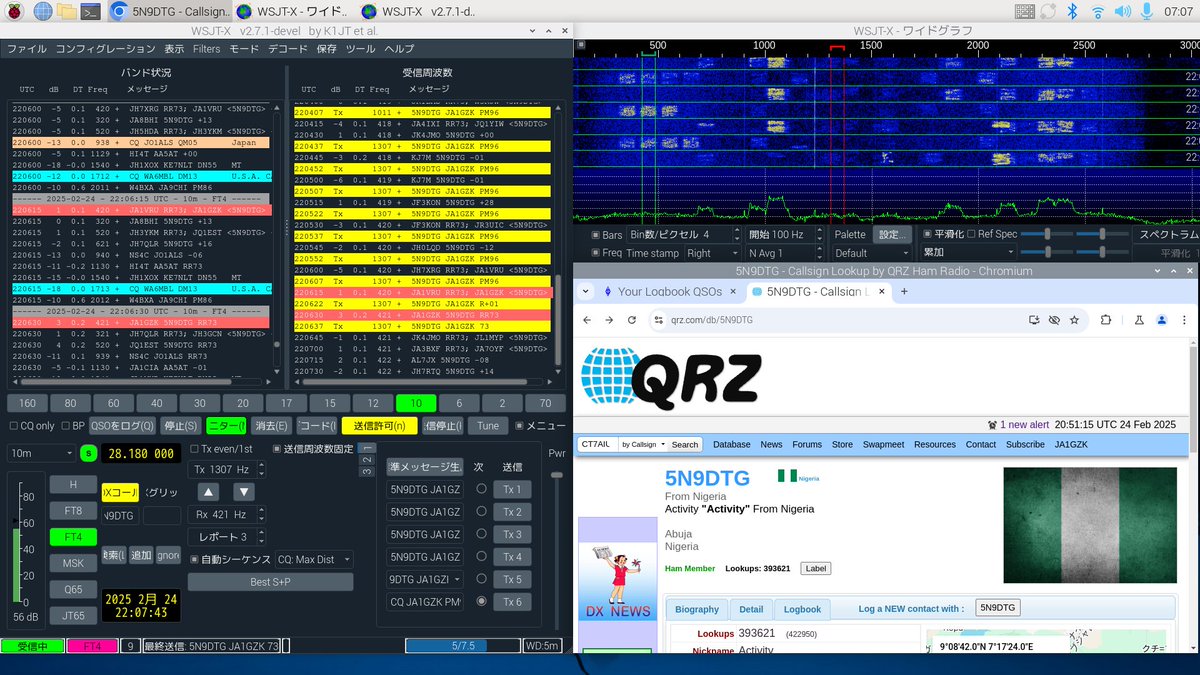The width and height of the screenshot is (1200, 675).
Task: Toggle the BP checkbox
Action: pyautogui.click(x=67, y=426)
